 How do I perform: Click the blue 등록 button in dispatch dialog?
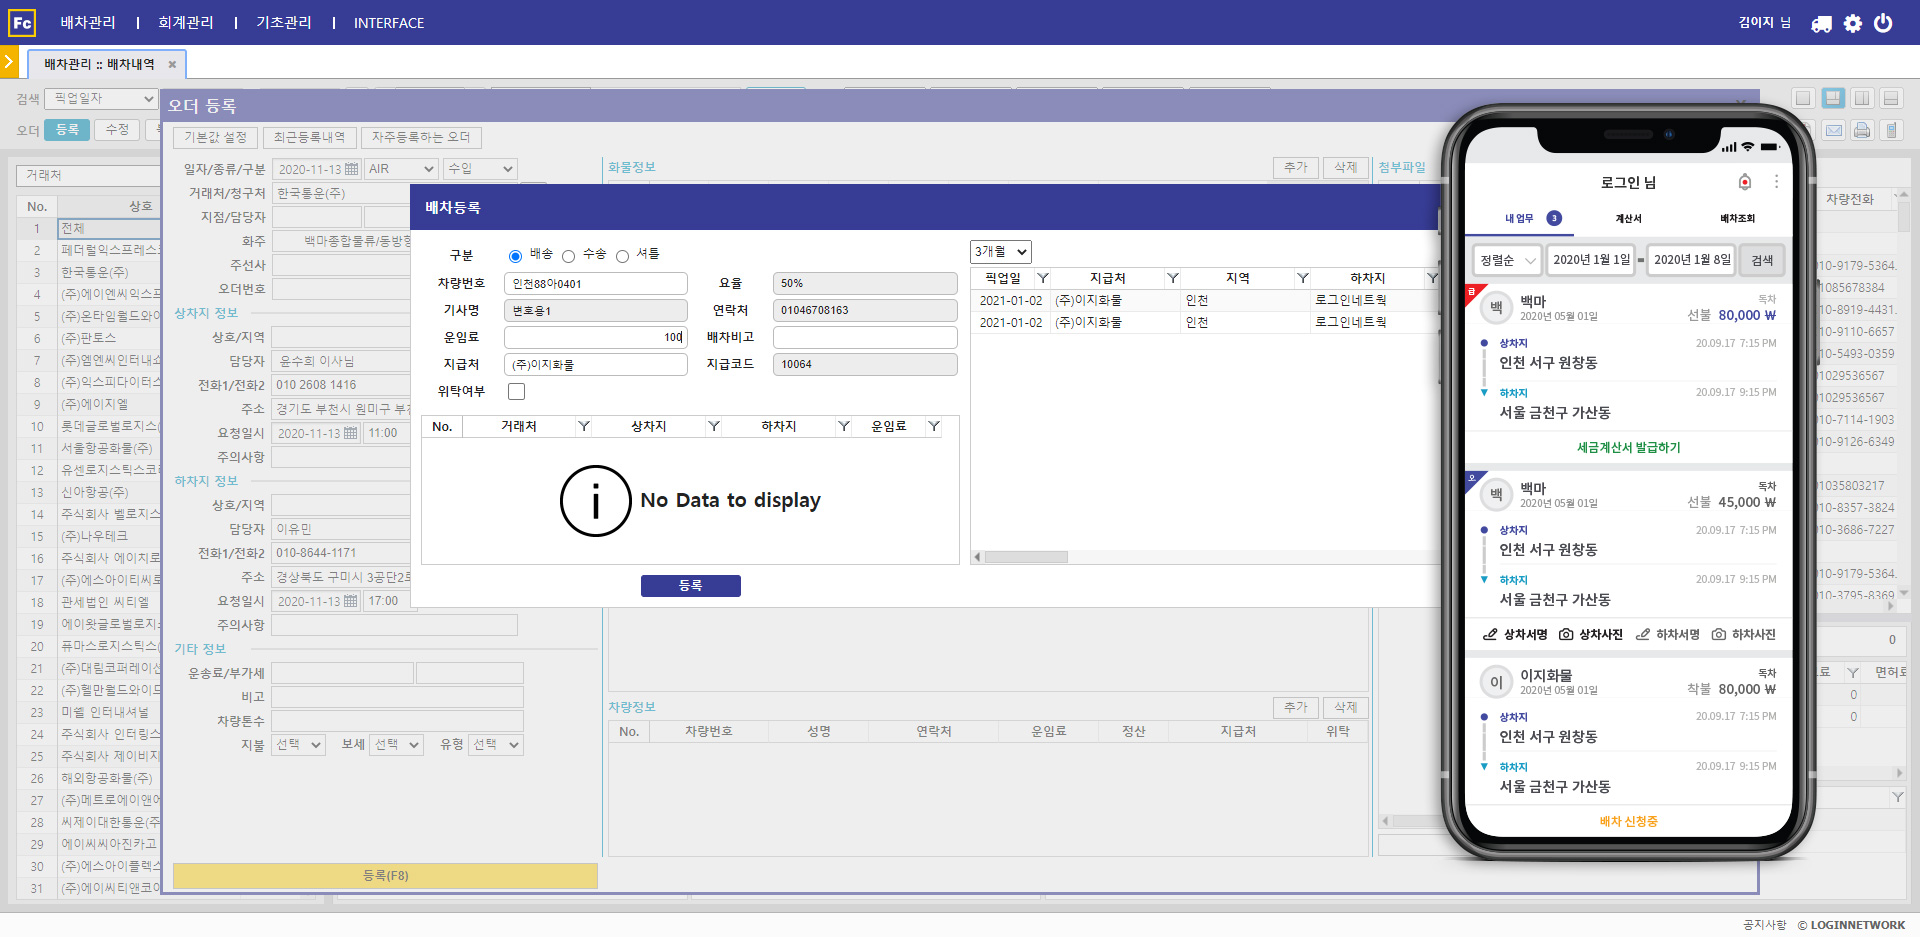(x=690, y=586)
